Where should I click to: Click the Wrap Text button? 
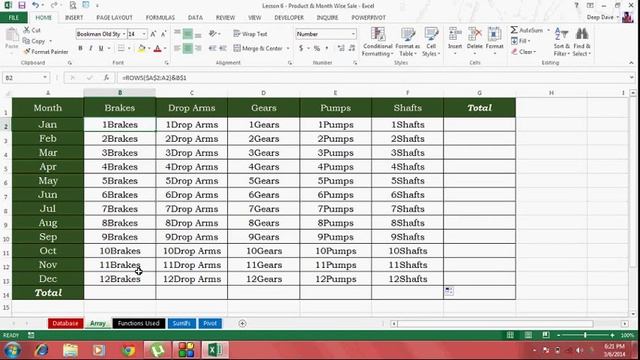(250, 34)
